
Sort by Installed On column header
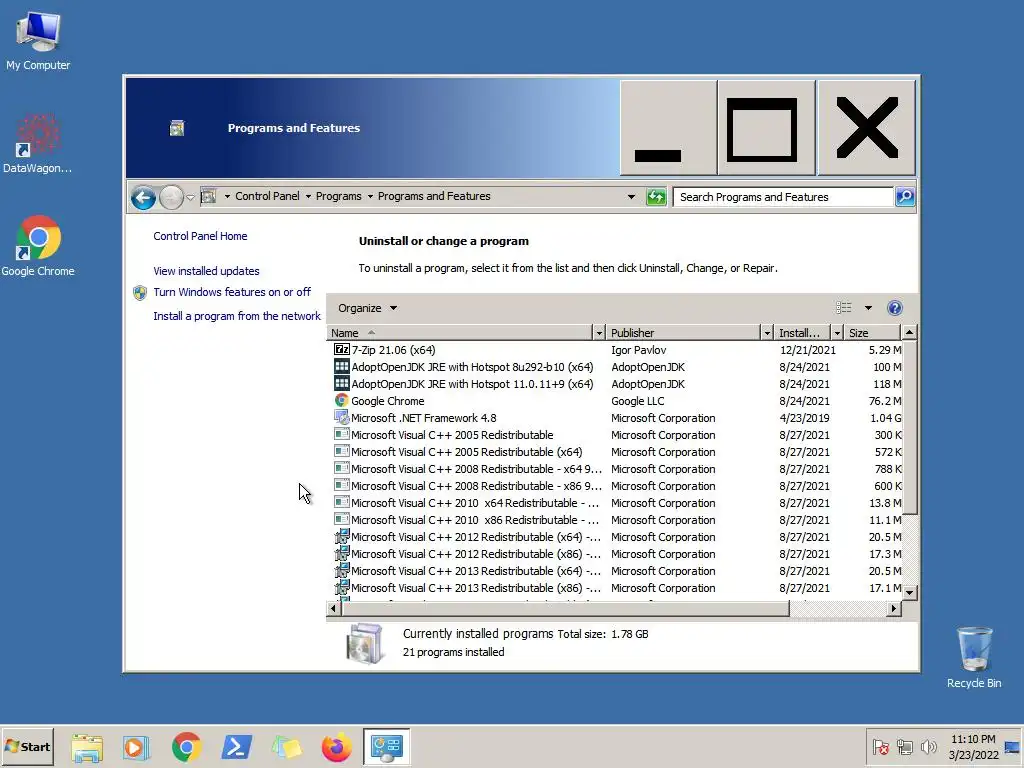(x=802, y=332)
